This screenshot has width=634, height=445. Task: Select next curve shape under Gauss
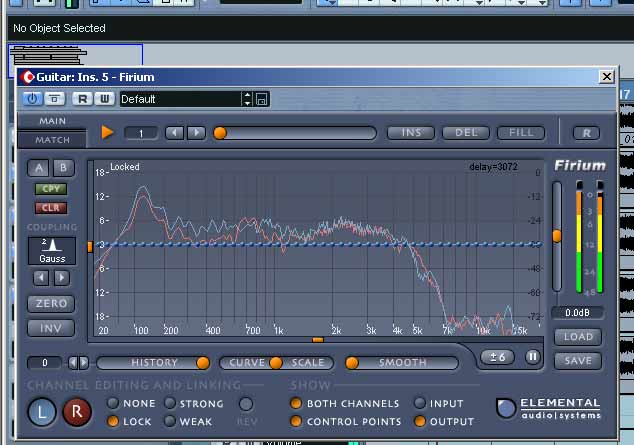coord(62,278)
